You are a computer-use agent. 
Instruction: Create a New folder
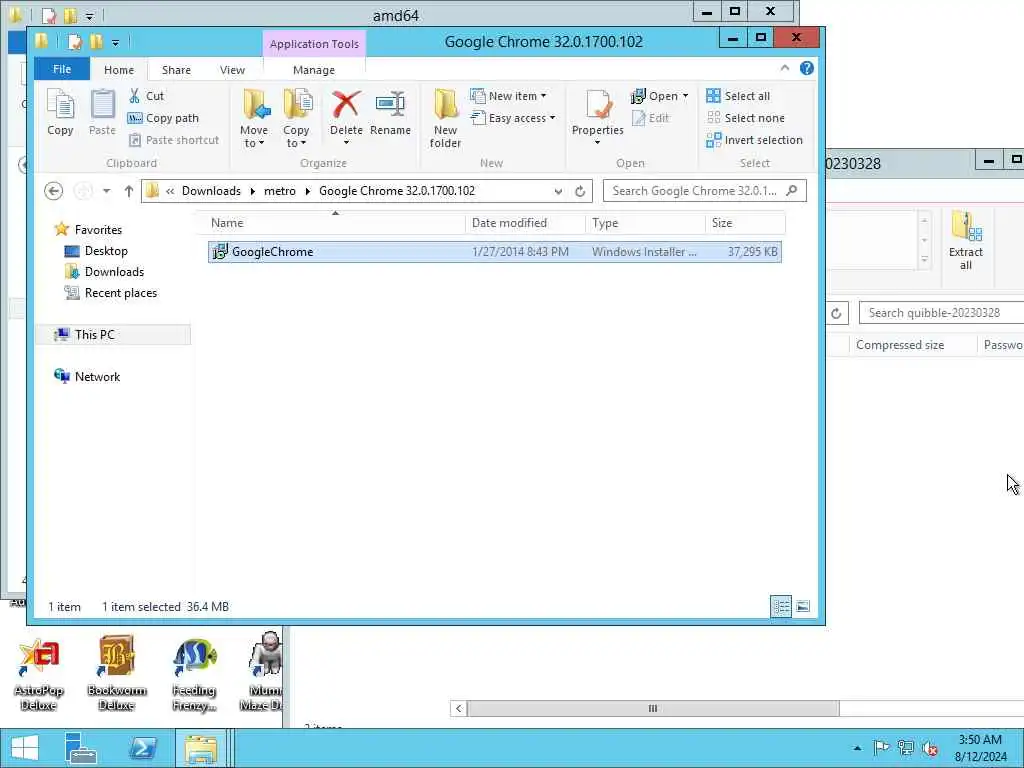coord(445,118)
